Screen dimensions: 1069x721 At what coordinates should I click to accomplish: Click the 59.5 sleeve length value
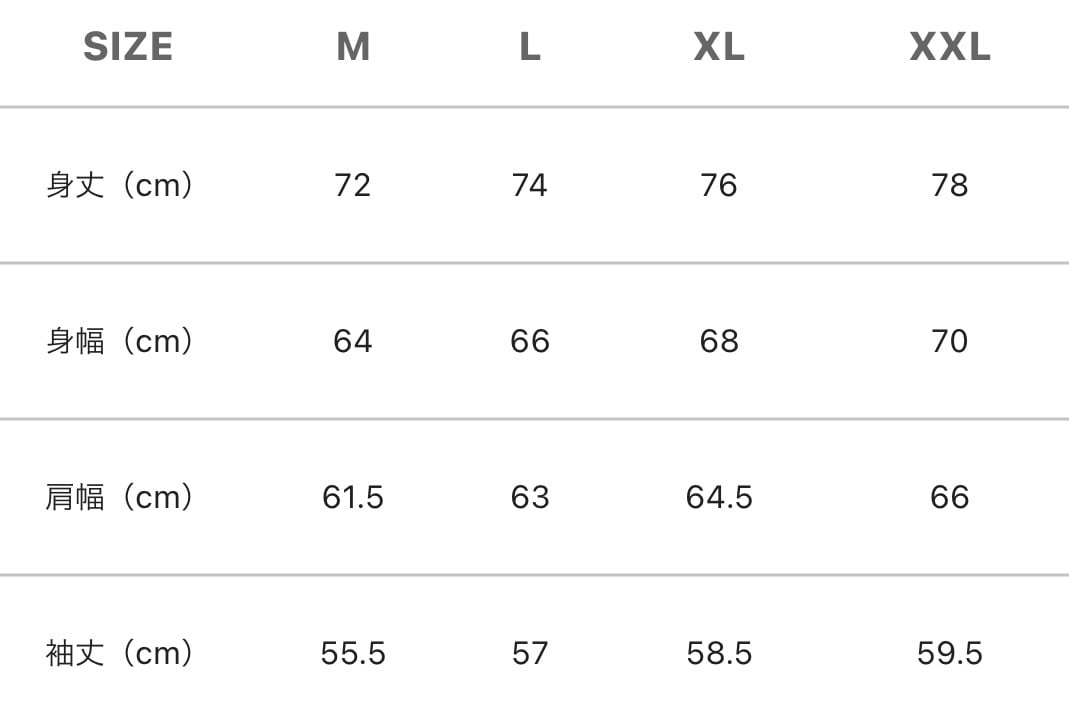pos(950,654)
